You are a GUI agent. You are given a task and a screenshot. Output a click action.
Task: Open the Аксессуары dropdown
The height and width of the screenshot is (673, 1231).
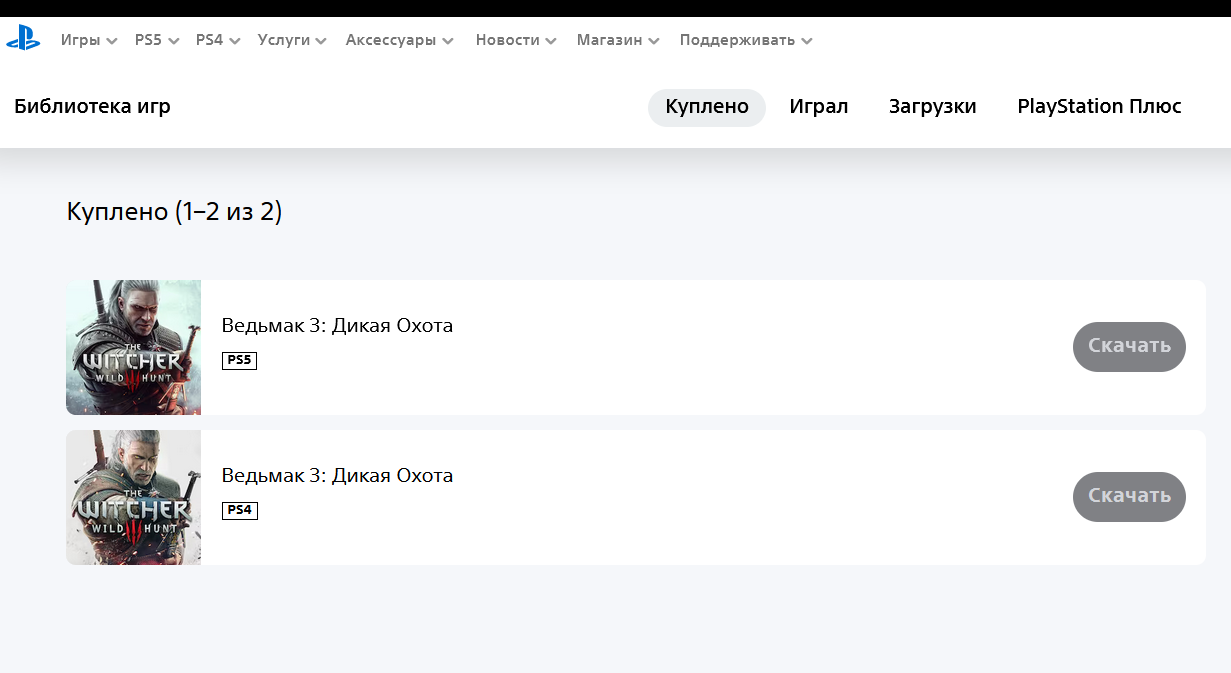(x=399, y=40)
